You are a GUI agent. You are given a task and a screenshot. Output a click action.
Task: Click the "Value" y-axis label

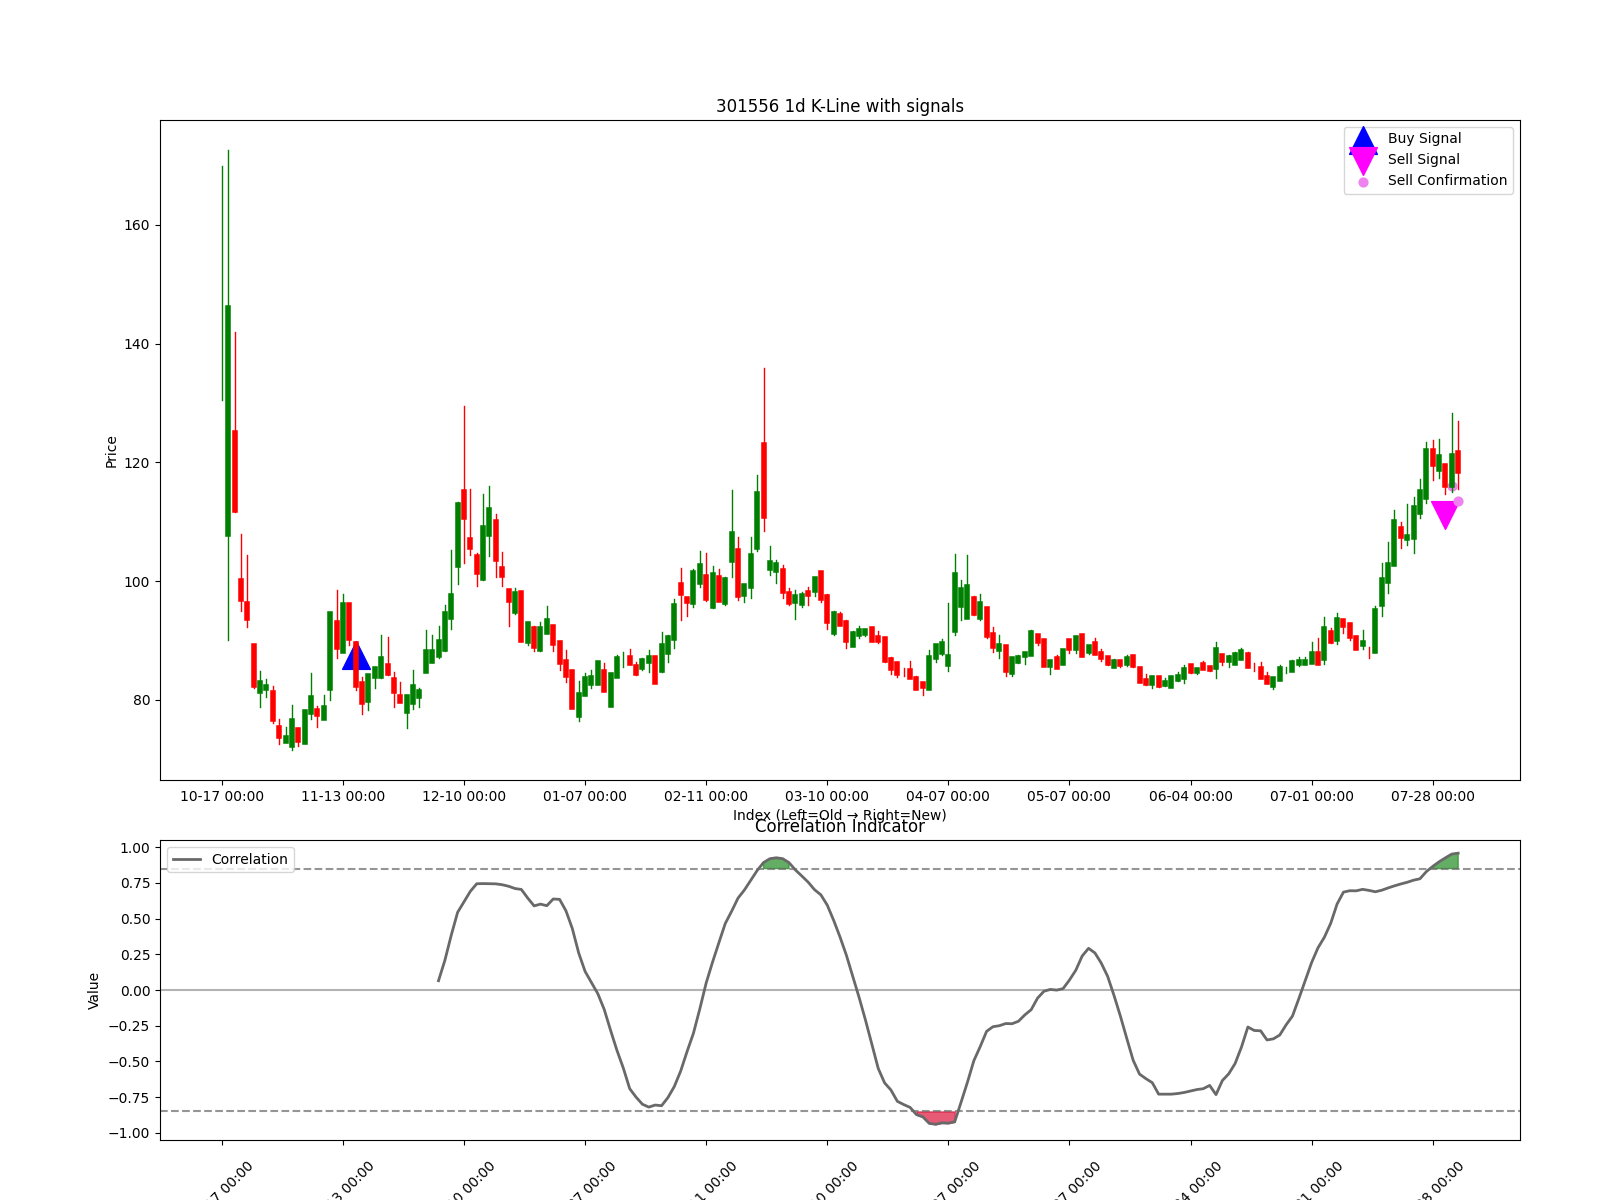click(94, 991)
